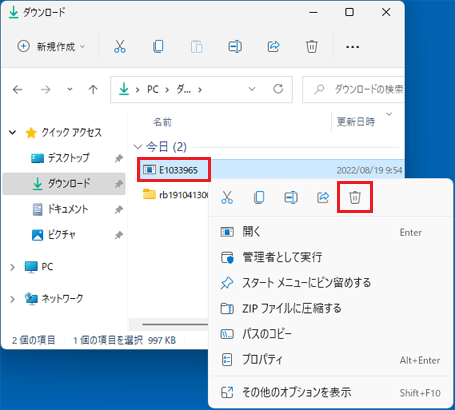
Task: Click the context menu Copy icon
Action: pyautogui.click(x=259, y=197)
